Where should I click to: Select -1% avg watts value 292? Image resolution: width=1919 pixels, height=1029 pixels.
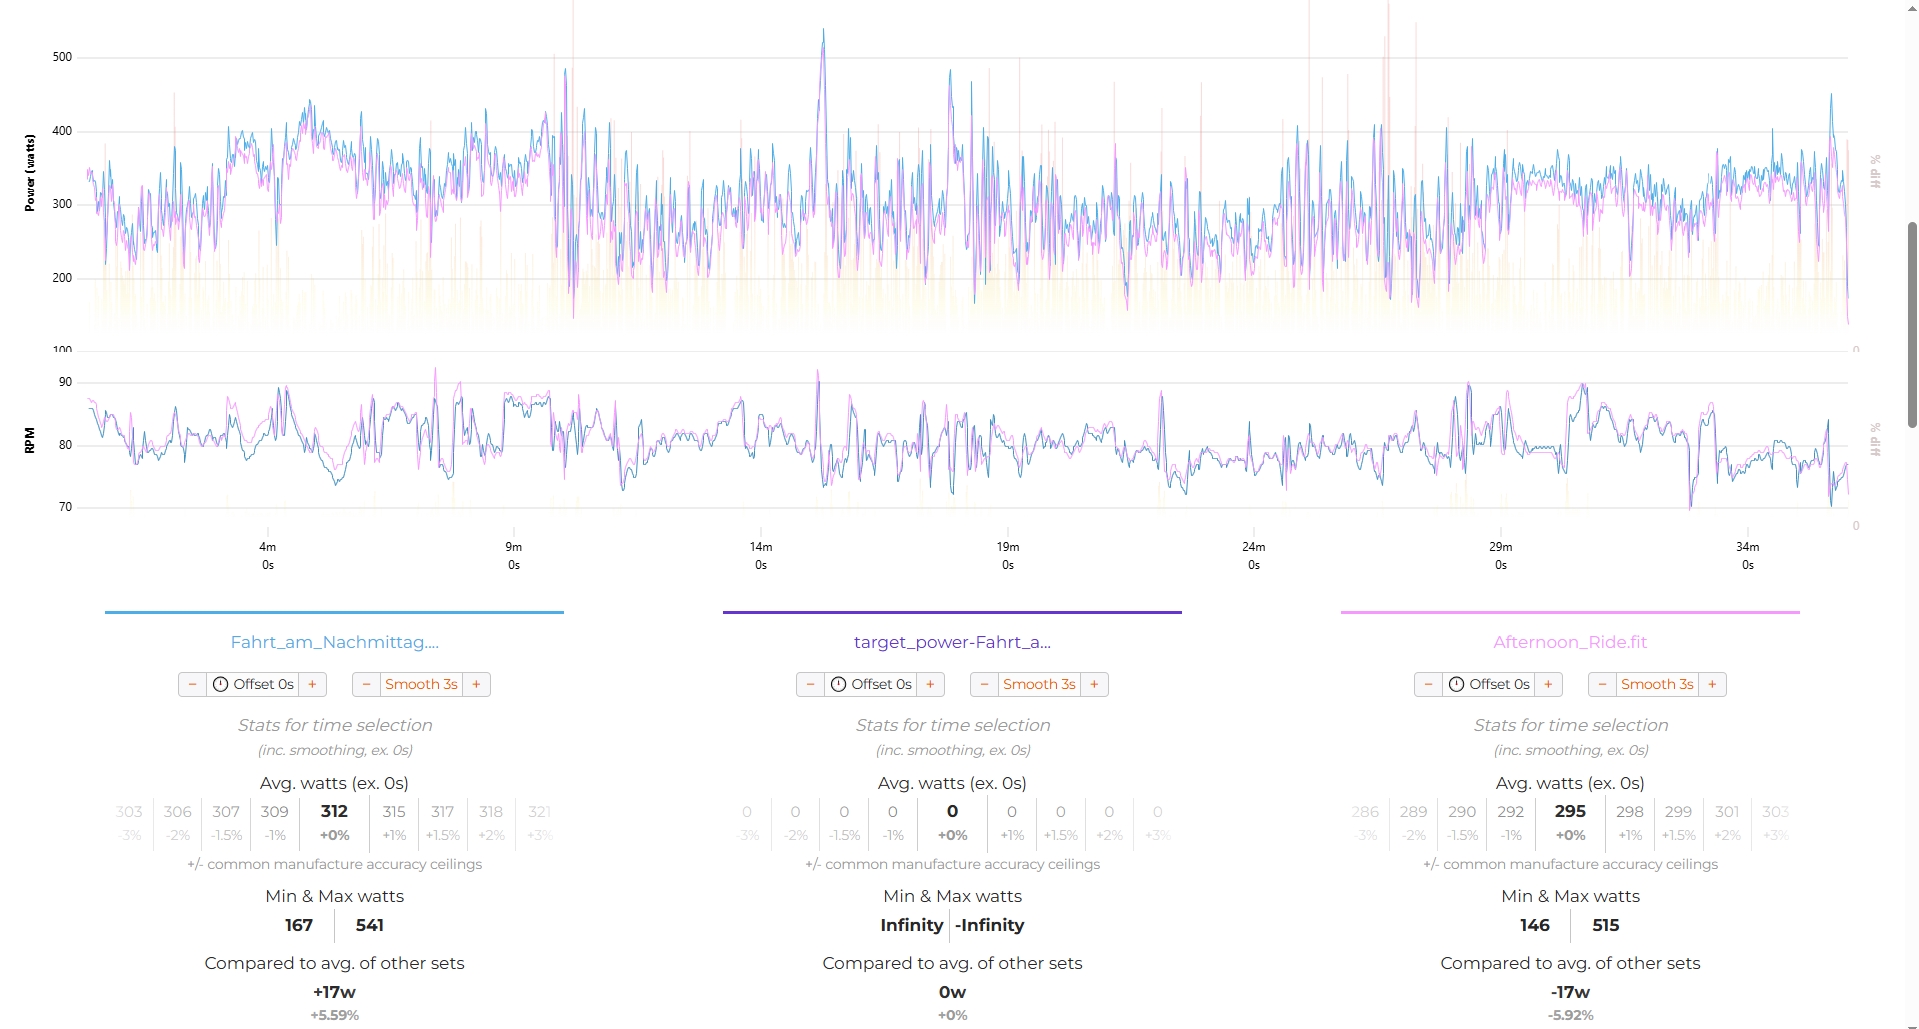(1511, 821)
